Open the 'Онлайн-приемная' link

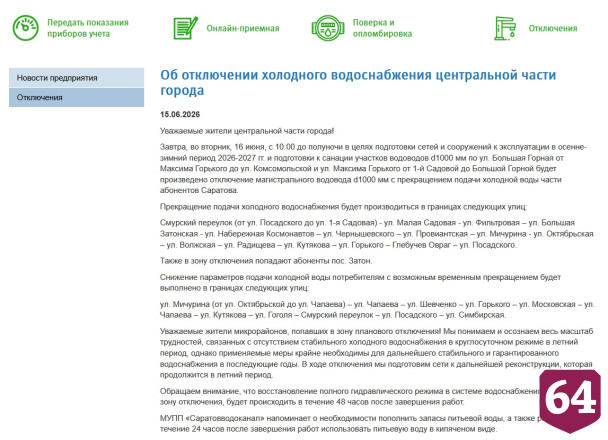pyautogui.click(x=243, y=28)
